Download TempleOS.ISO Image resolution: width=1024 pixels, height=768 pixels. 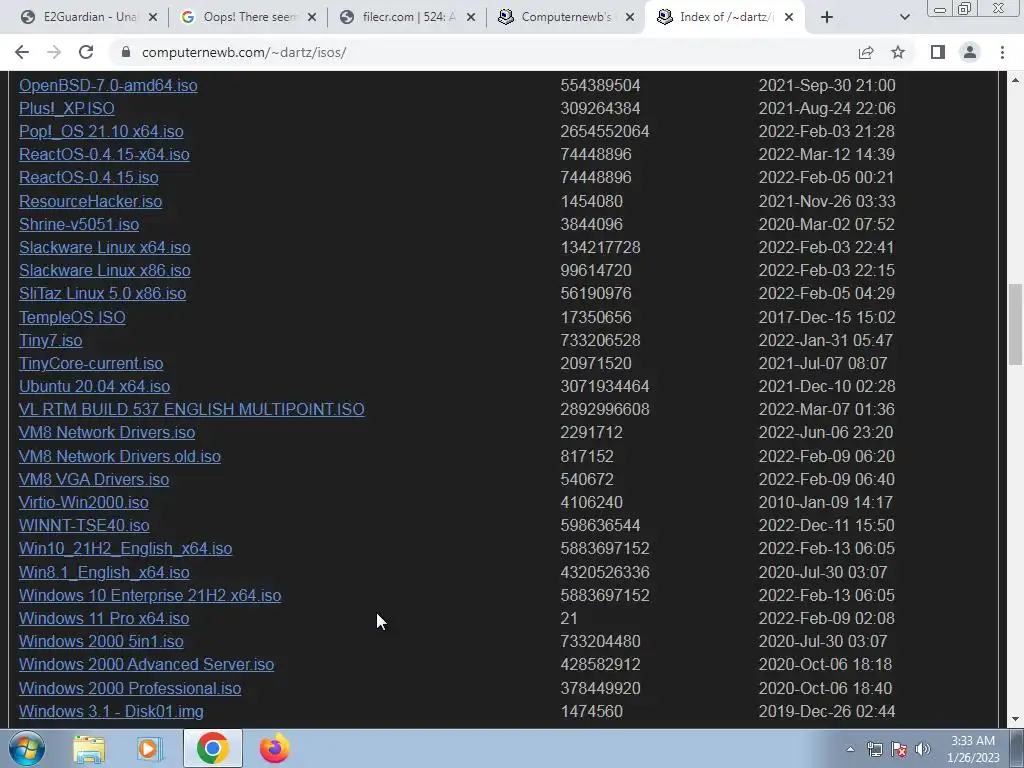coord(72,317)
